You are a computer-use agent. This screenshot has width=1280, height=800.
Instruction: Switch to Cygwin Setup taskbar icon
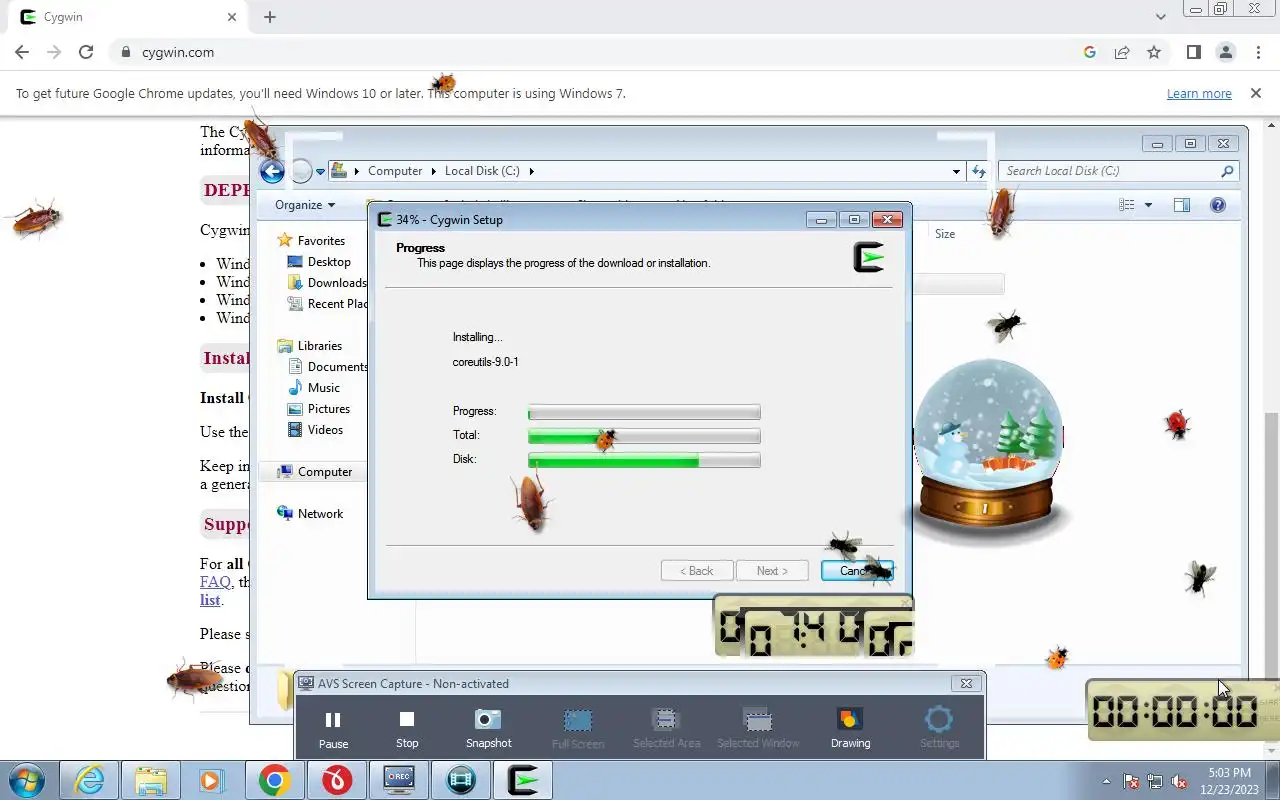pos(523,780)
